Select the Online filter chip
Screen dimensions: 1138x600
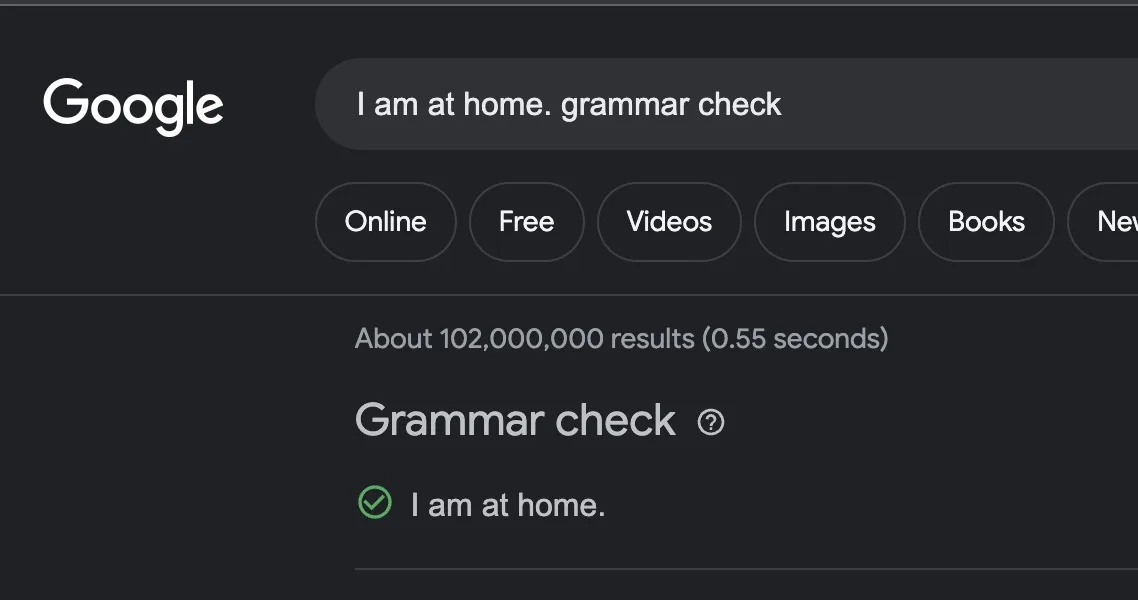[385, 221]
